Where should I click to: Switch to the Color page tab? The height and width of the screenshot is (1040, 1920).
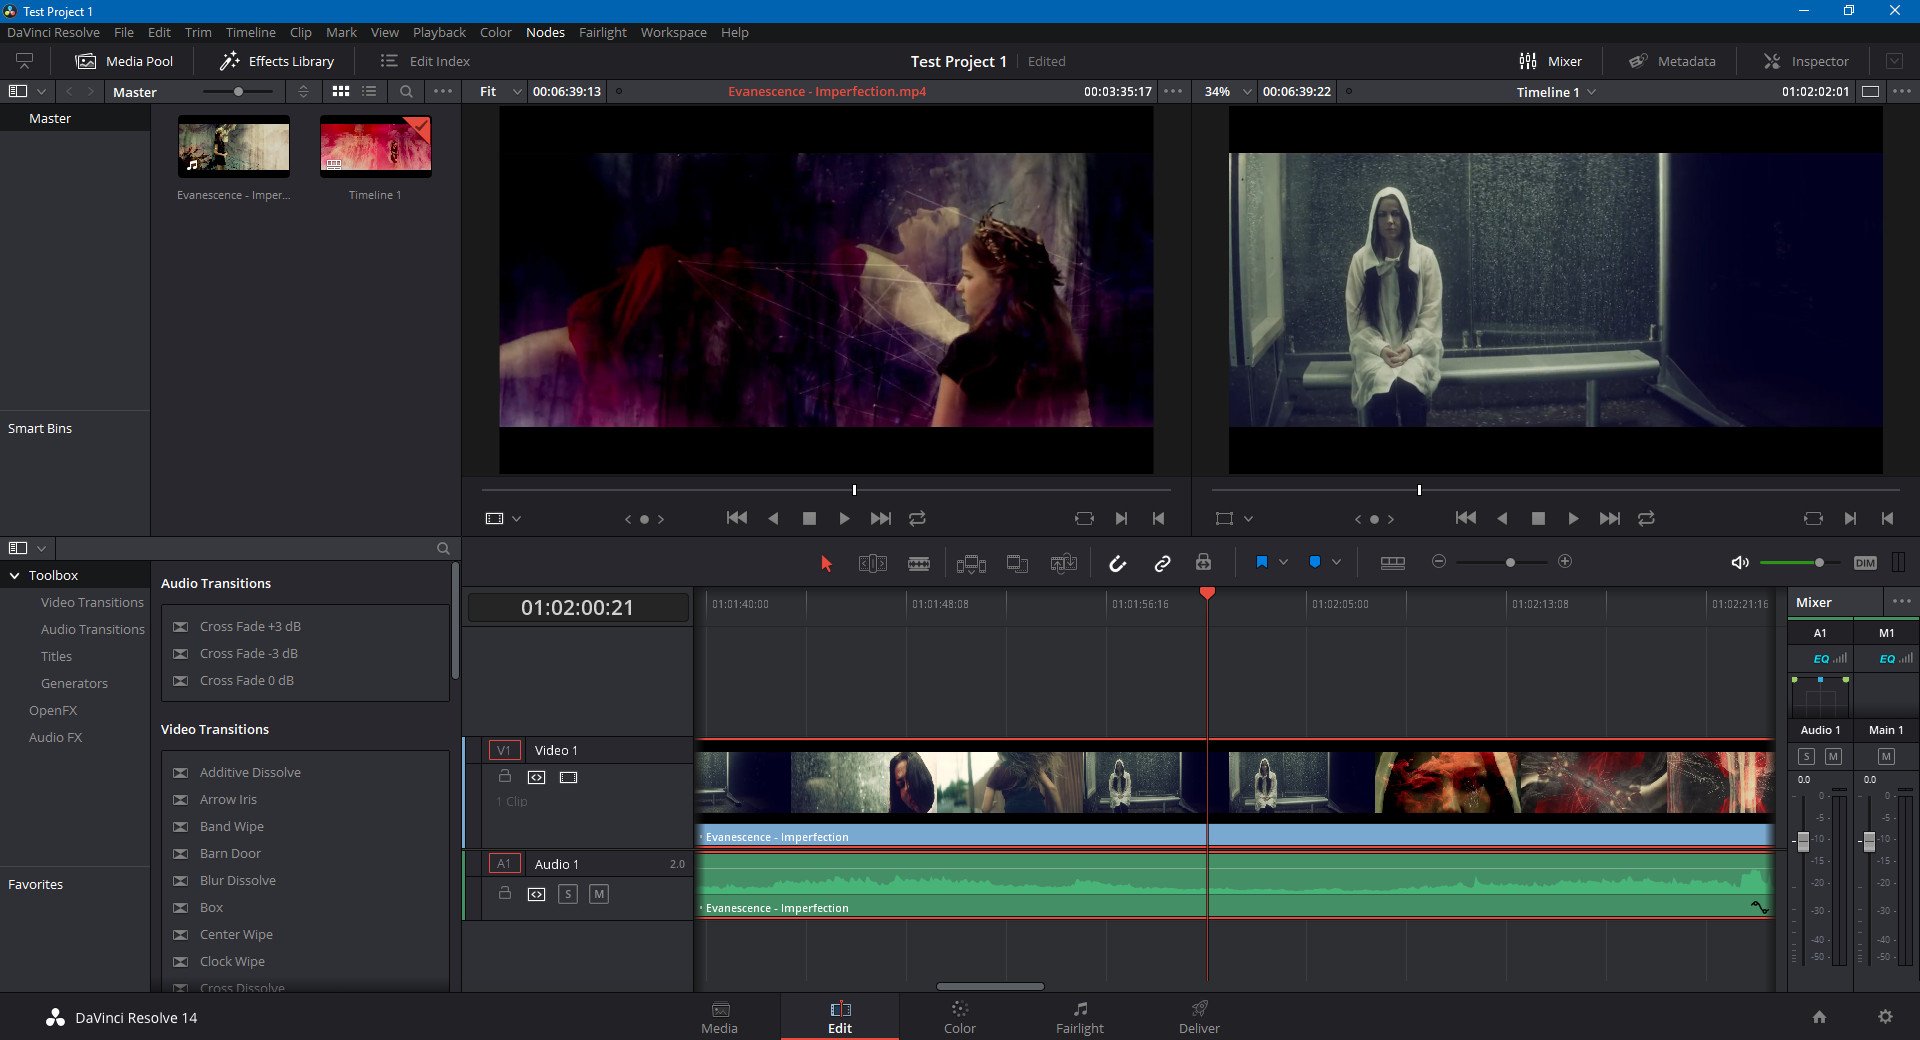[959, 1017]
